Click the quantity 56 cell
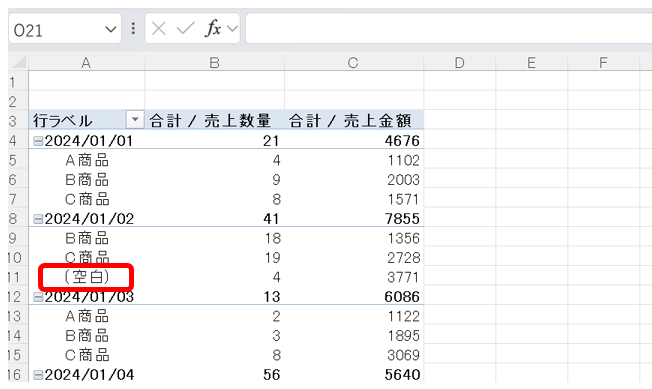This screenshot has height=389, width=652. [x=215, y=374]
